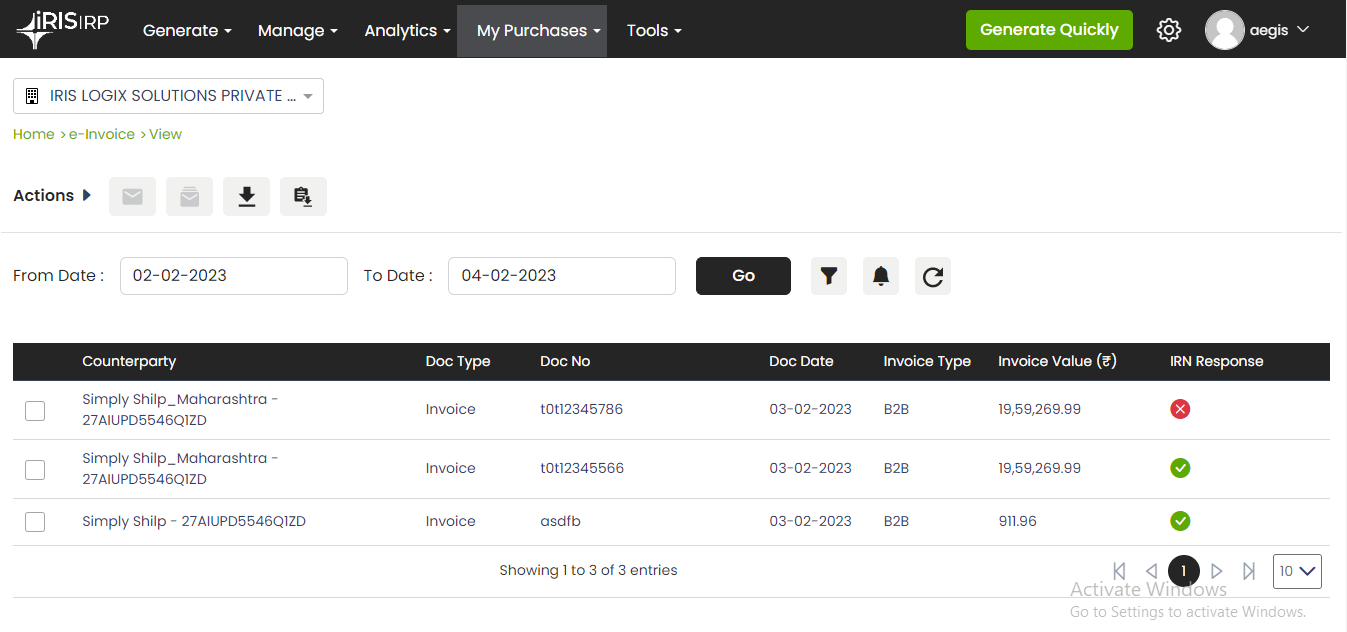Image resolution: width=1347 pixels, height=632 pixels.
Task: Click Showing 1 to 3 of 3 entries
Action: point(588,570)
